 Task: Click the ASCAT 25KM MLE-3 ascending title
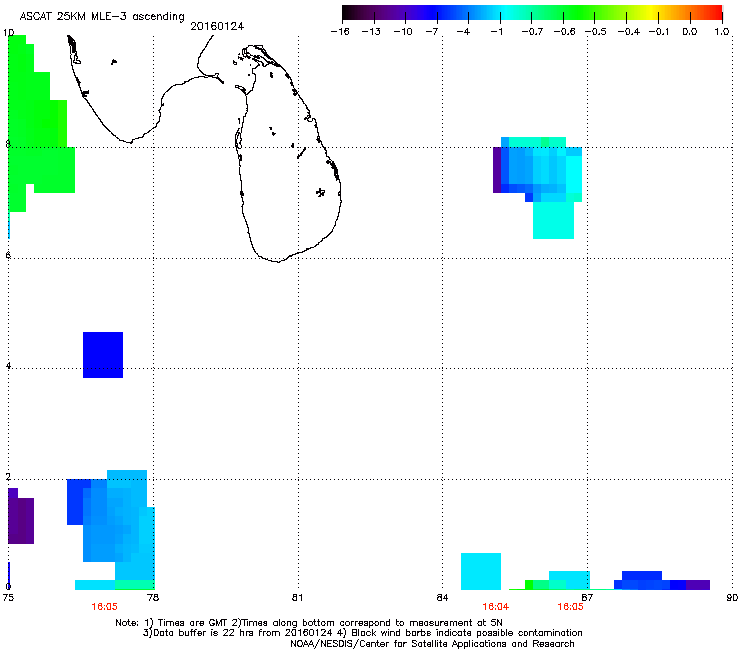(102, 16)
